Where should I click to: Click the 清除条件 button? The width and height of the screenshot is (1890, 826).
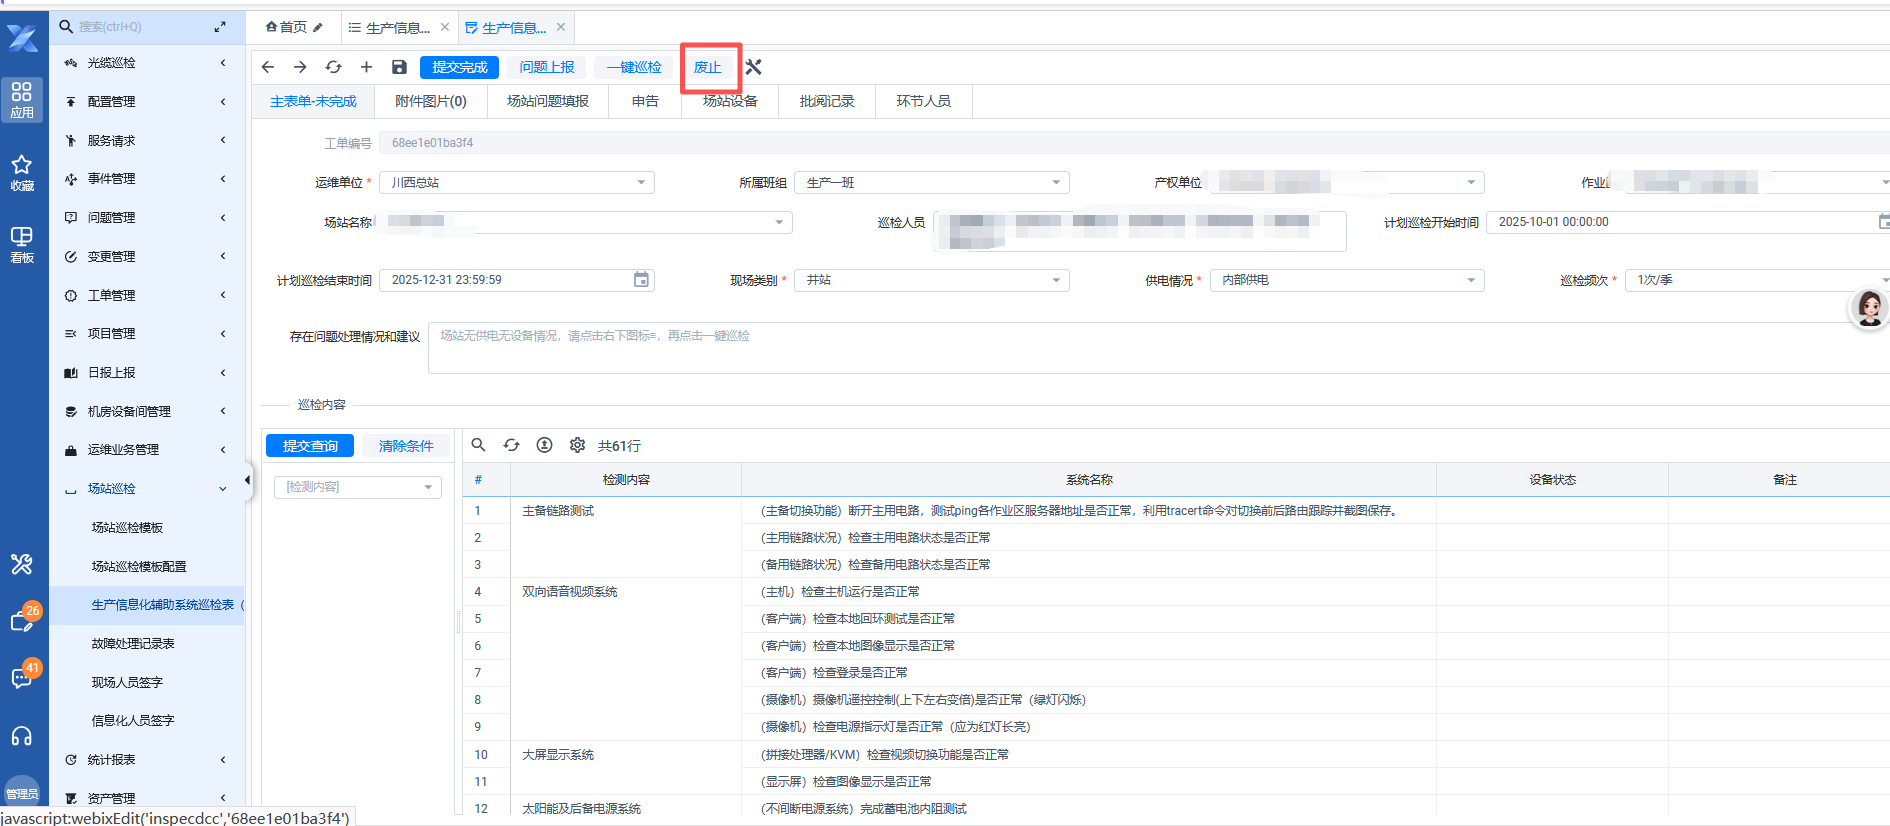tap(405, 446)
